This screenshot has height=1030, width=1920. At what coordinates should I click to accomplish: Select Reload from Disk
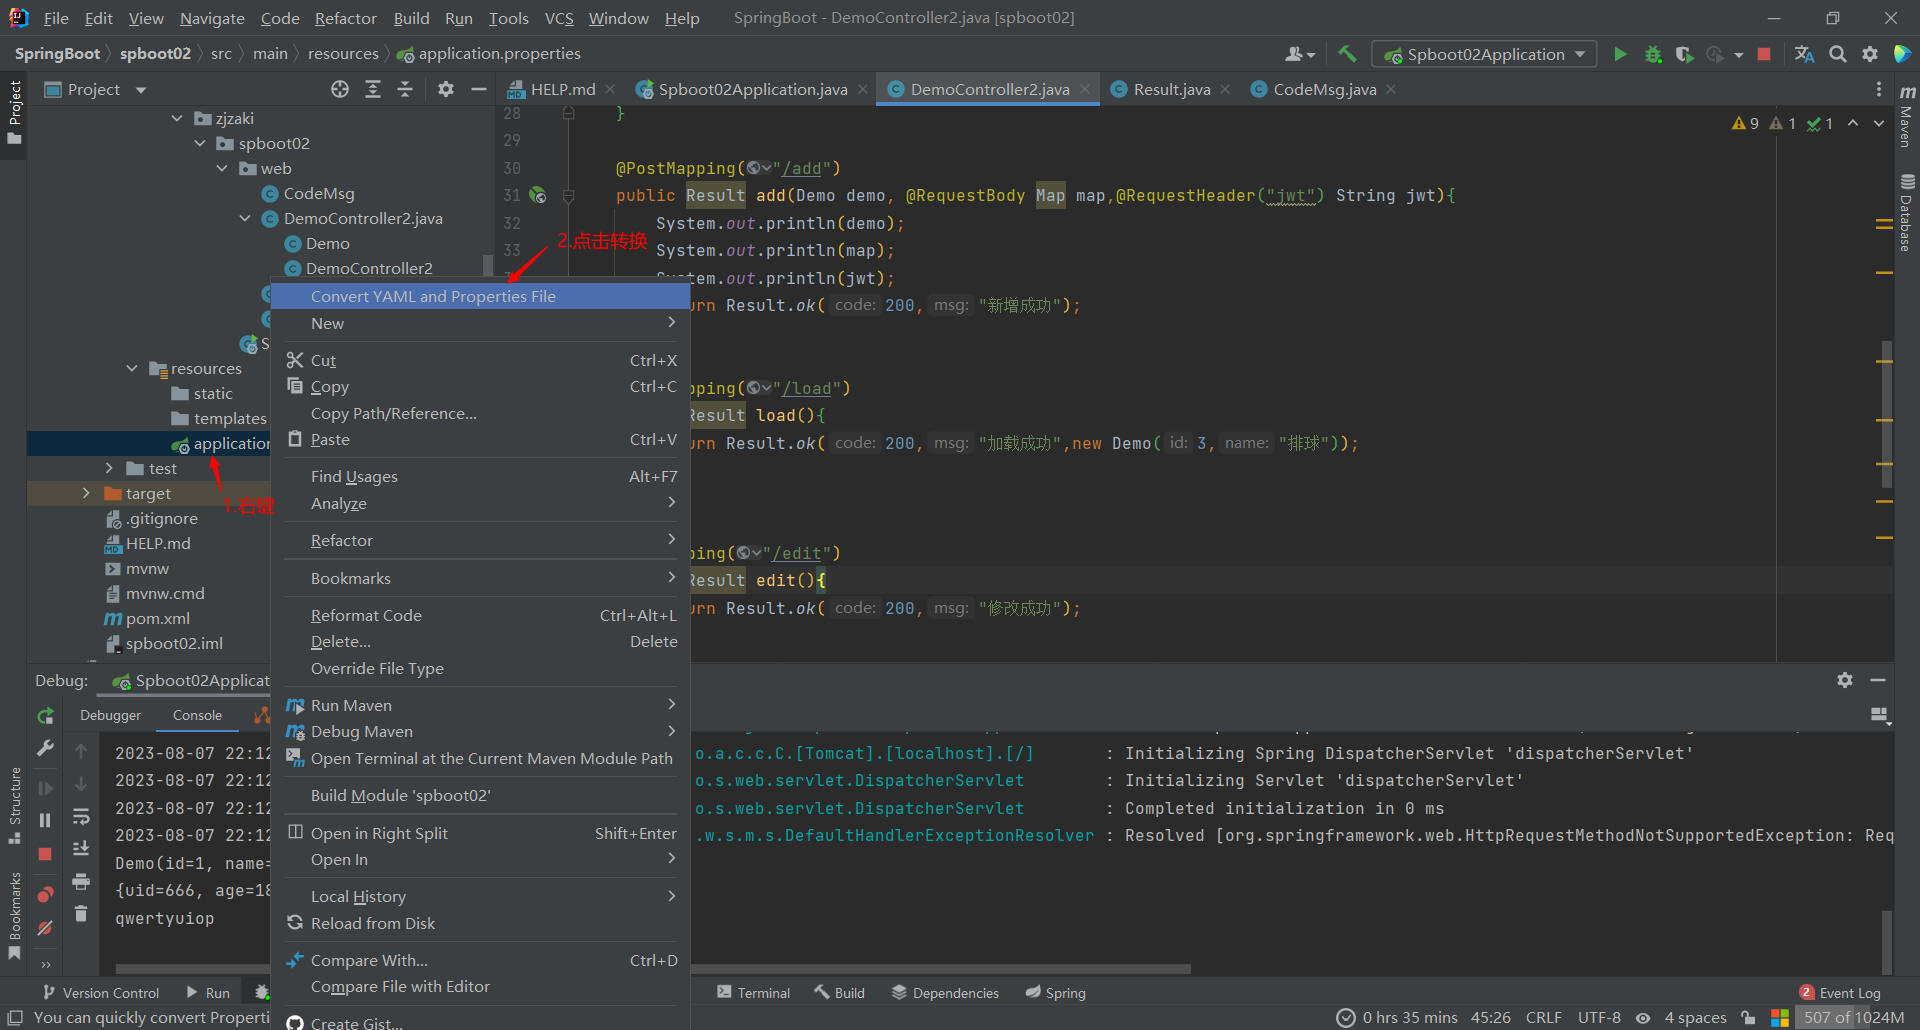(x=480, y=923)
